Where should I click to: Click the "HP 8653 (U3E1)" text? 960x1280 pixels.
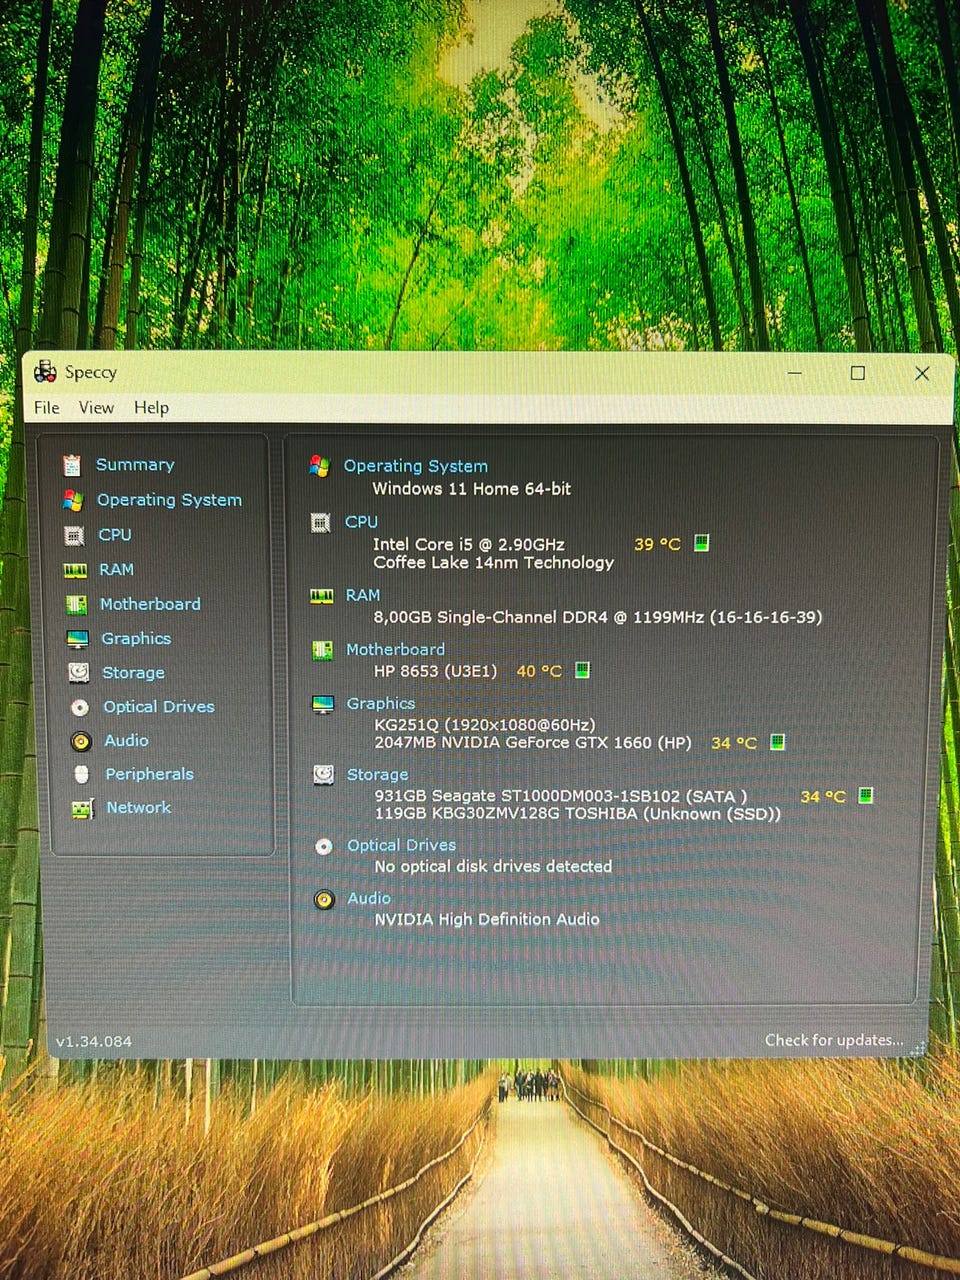point(435,672)
